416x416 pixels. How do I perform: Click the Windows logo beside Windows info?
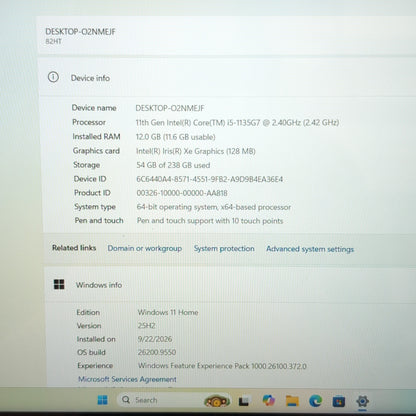59,284
